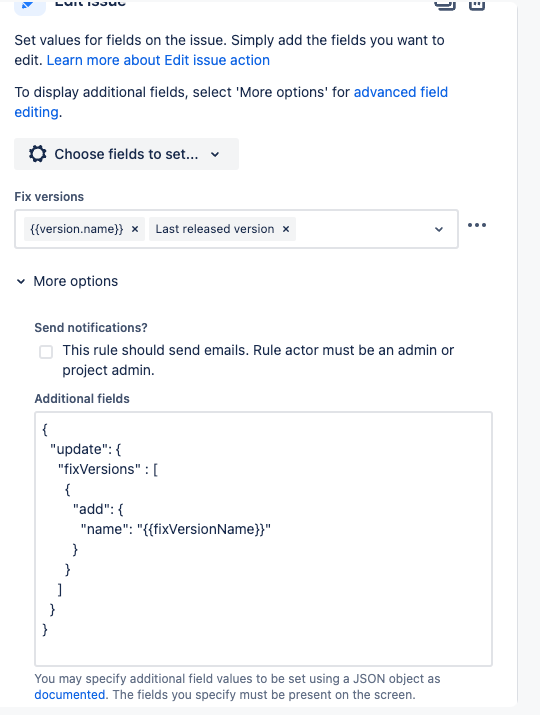
Task: Open the three-dot menu beside Fix versions
Action: tap(477, 225)
